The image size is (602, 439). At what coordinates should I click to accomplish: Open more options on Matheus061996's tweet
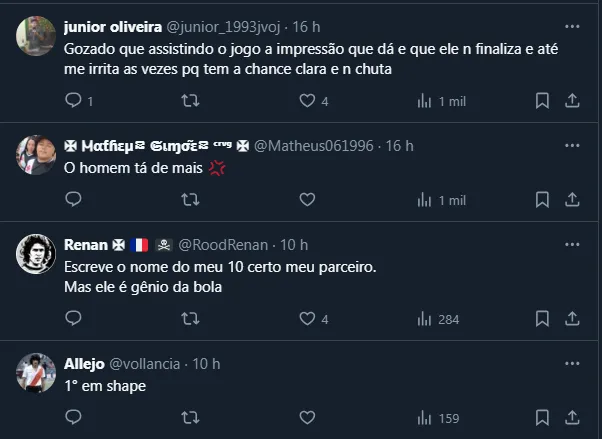(572, 146)
